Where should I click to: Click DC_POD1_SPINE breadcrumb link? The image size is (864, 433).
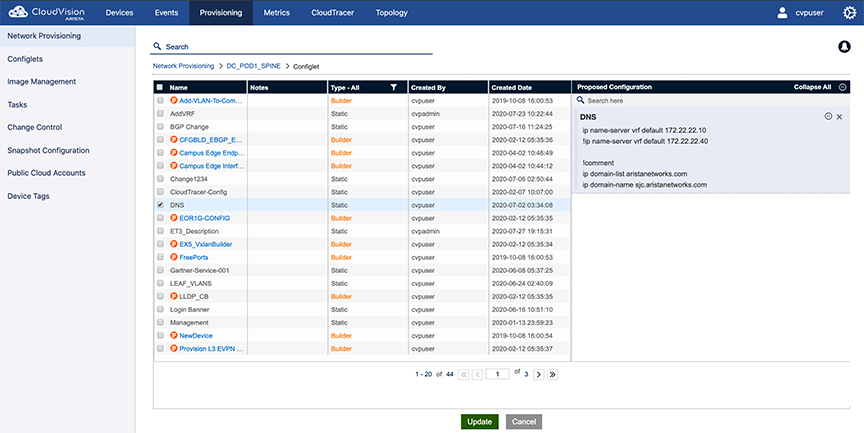point(253,66)
